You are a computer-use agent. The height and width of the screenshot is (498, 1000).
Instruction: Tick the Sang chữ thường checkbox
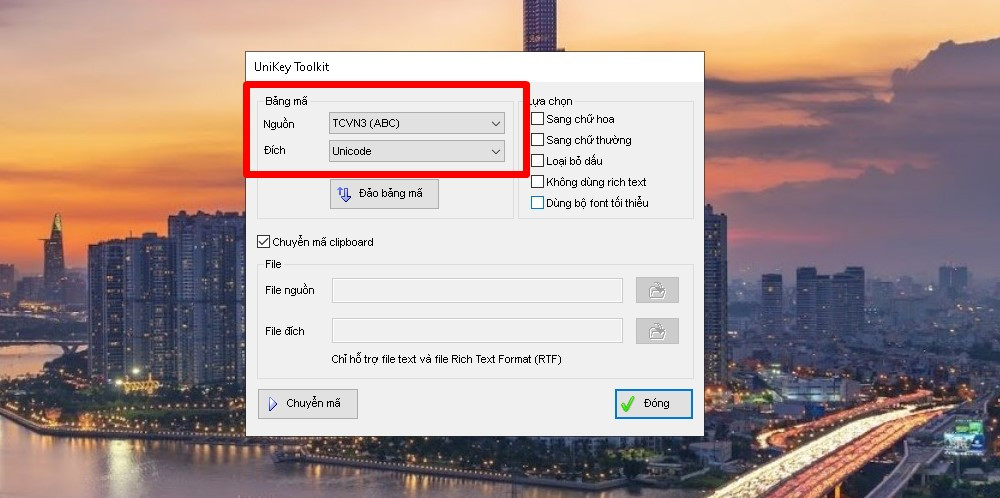pyautogui.click(x=538, y=140)
